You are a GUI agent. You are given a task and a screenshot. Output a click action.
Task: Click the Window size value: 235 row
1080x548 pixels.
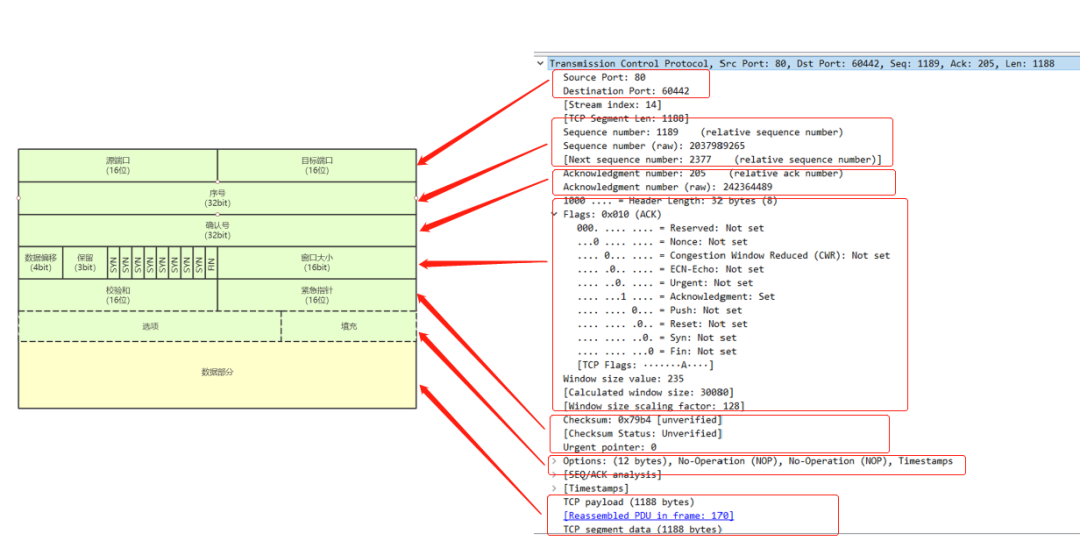623,379
